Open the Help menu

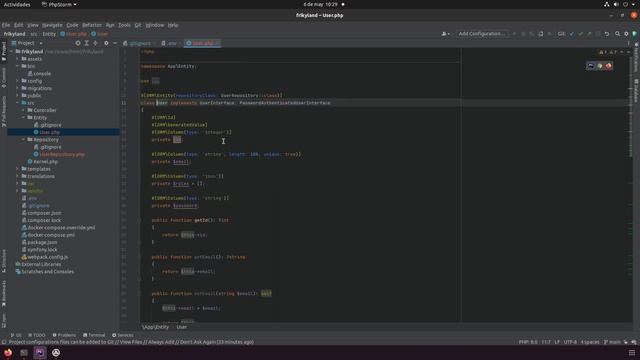coord(173,25)
